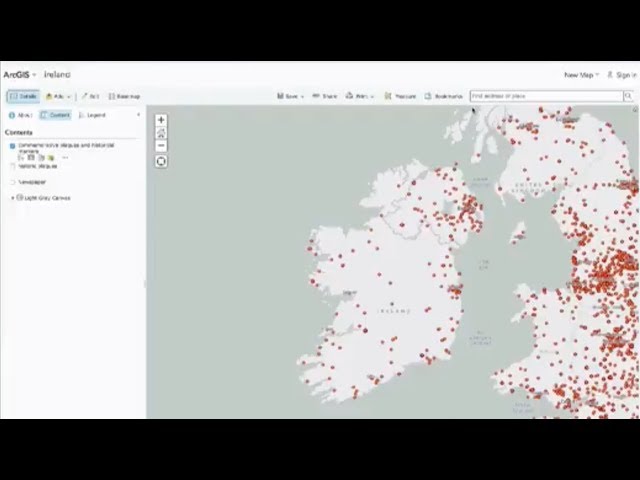640x480 pixels.
Task: Enable the Historic plaques layer checkbox
Action: click(x=13, y=166)
